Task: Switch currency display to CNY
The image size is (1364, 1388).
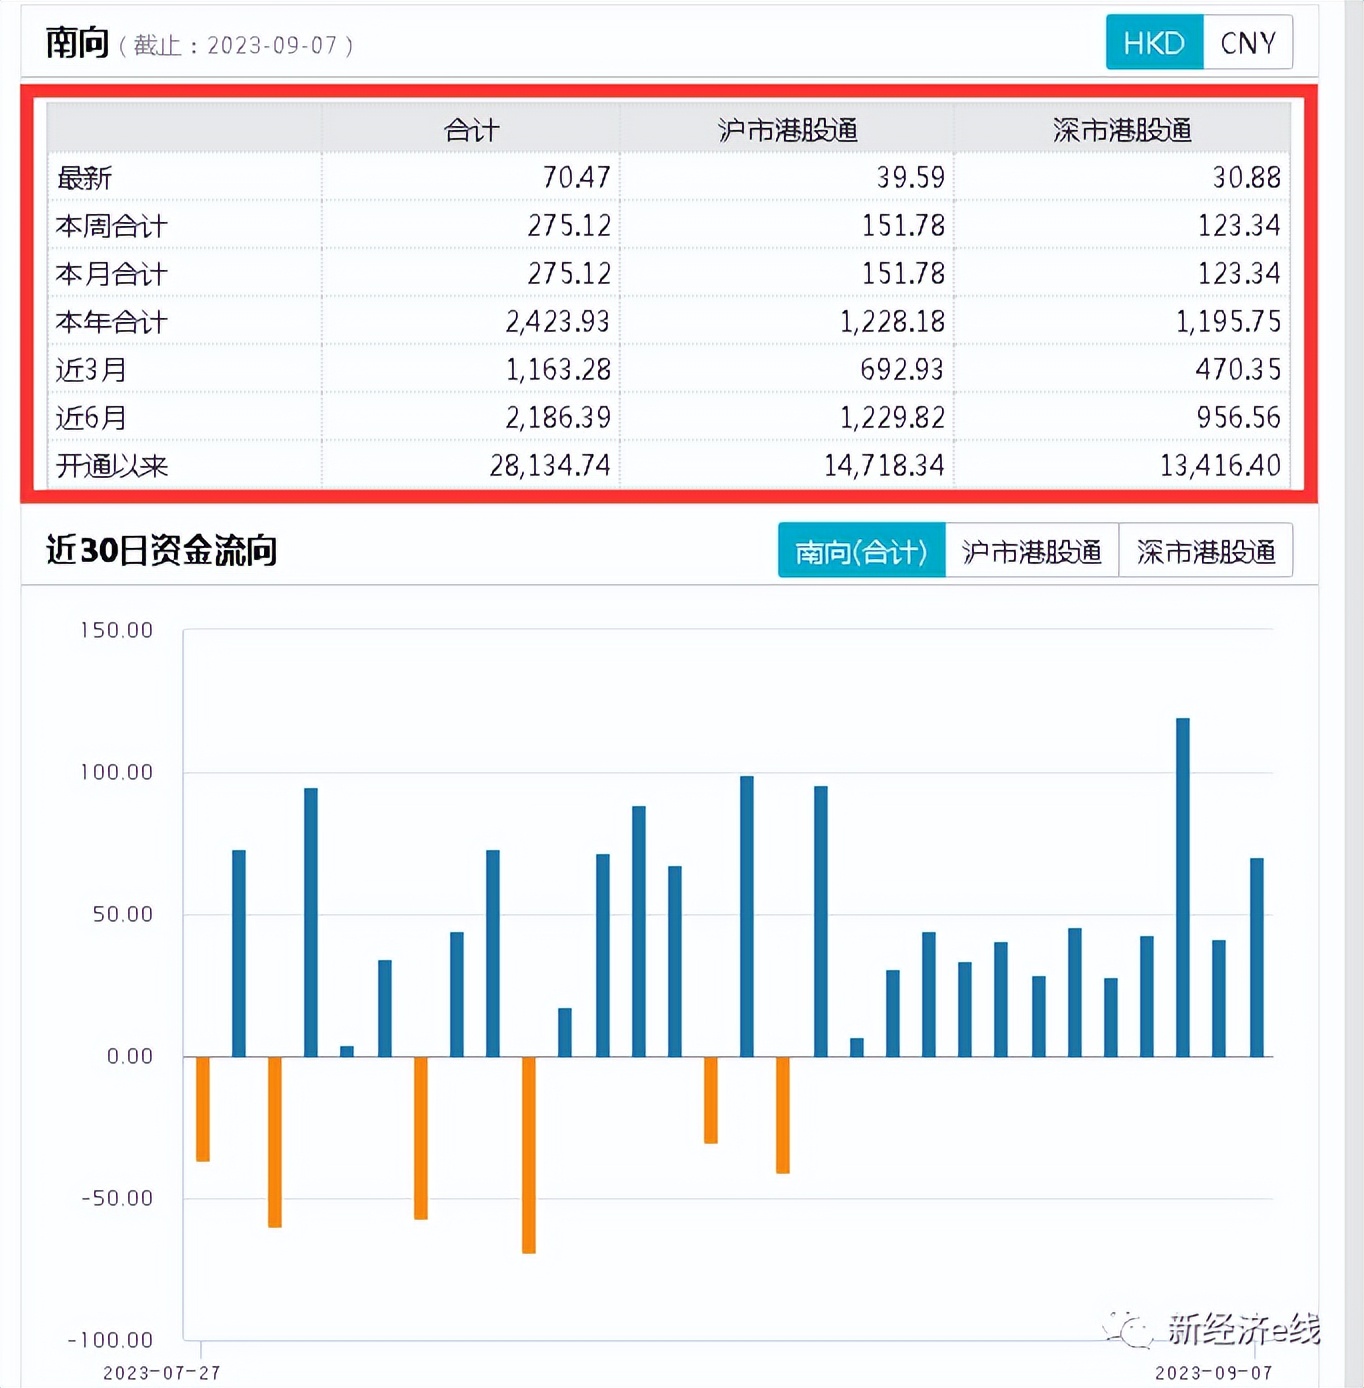Action: click(x=1247, y=42)
